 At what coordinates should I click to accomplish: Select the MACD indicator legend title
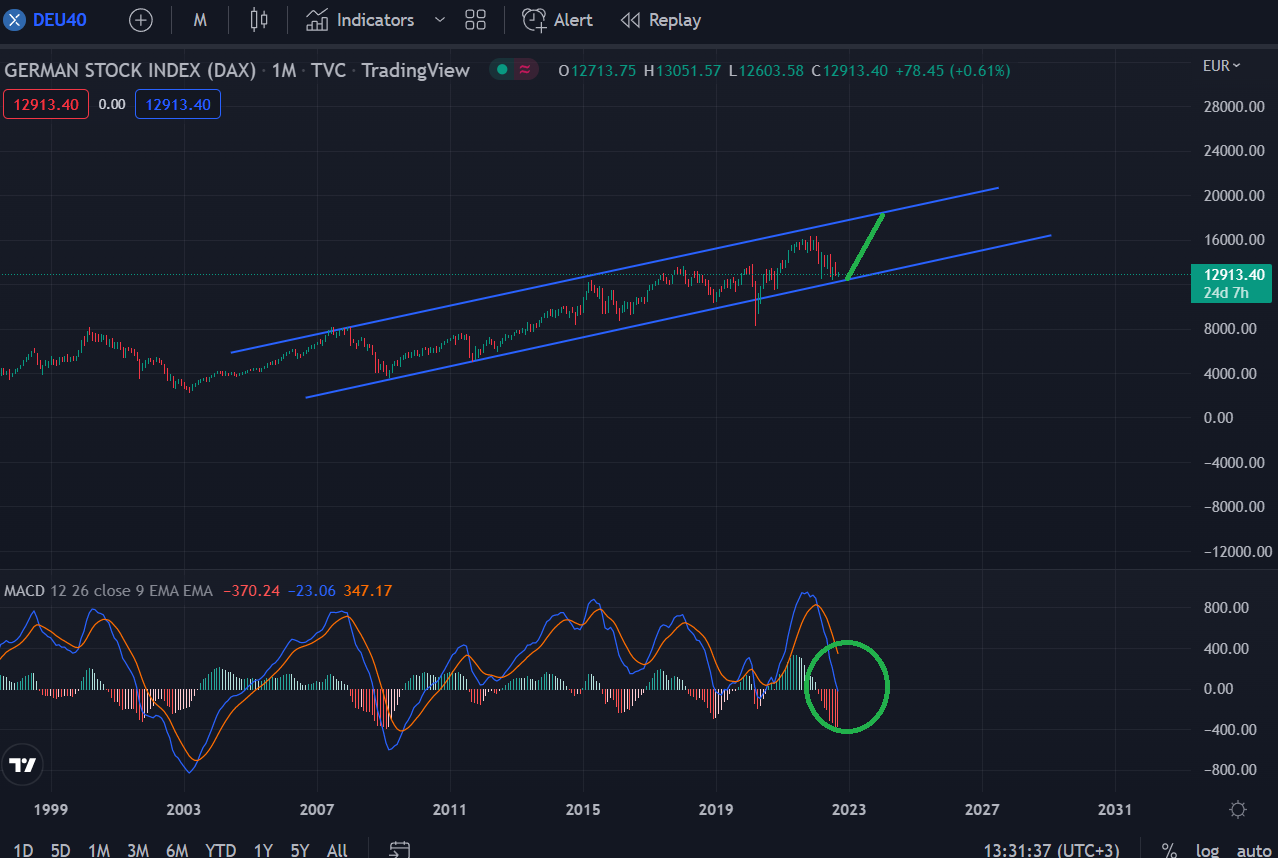[23, 590]
